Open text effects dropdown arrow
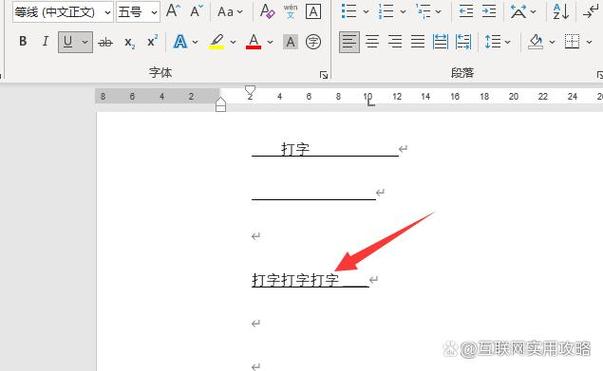603x371 pixels. pos(195,42)
